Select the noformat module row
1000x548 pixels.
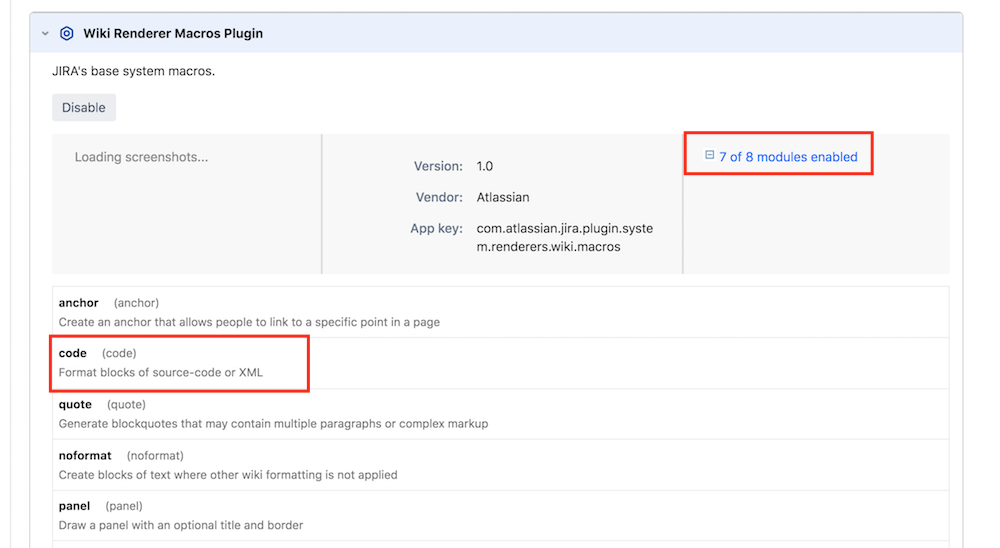click(x=501, y=465)
